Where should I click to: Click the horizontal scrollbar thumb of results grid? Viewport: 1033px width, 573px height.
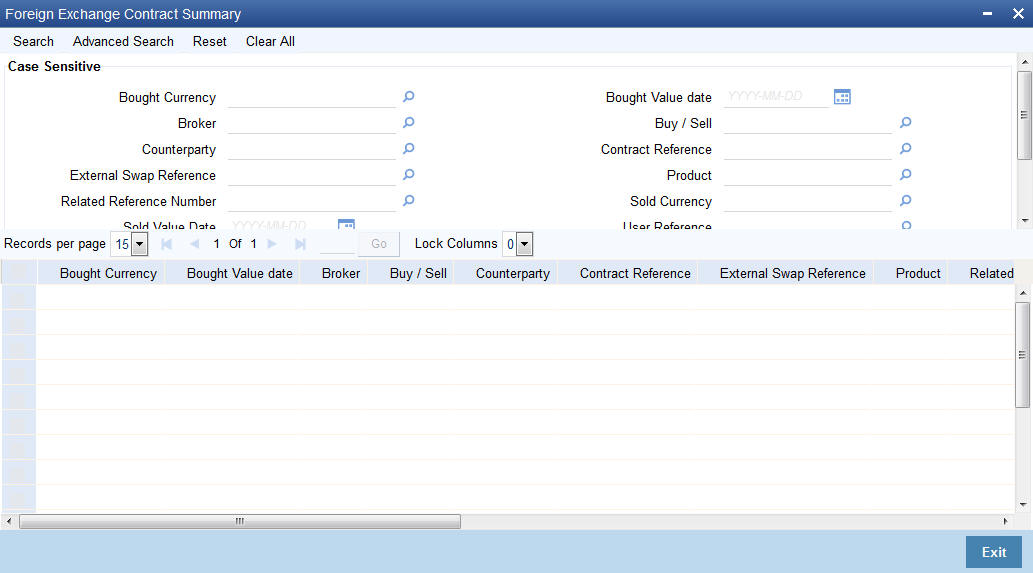[x=240, y=522]
